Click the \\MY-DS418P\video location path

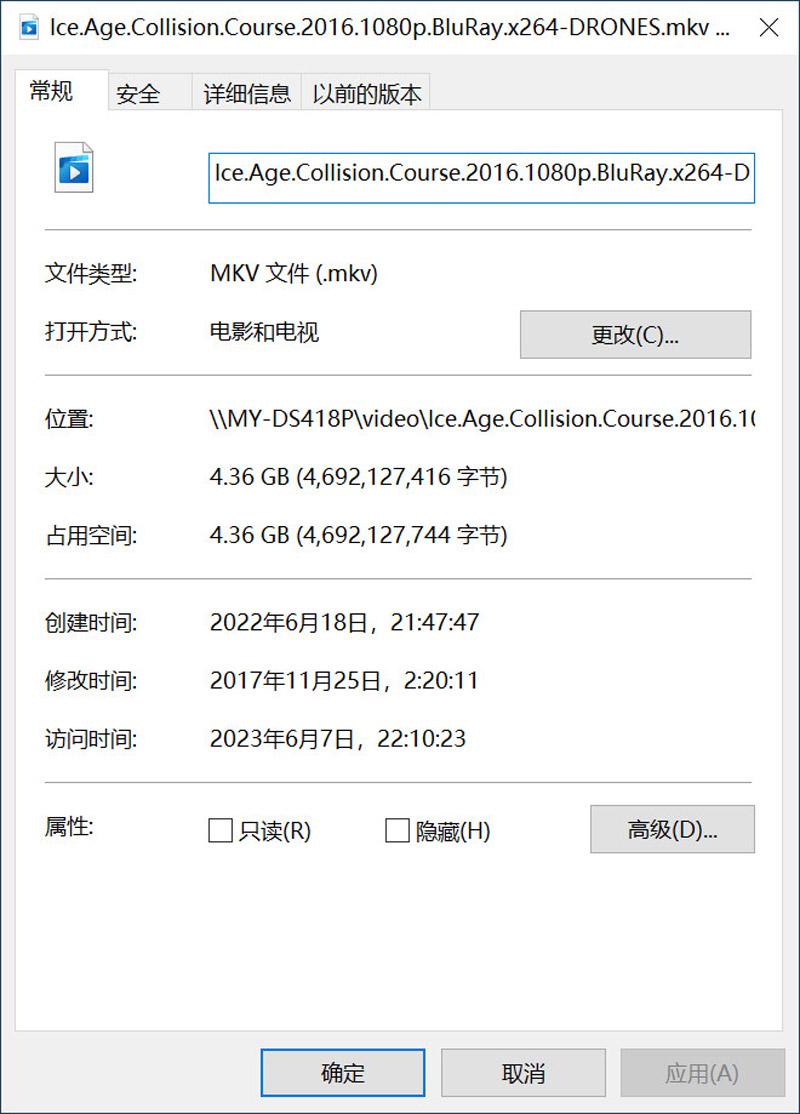482,418
